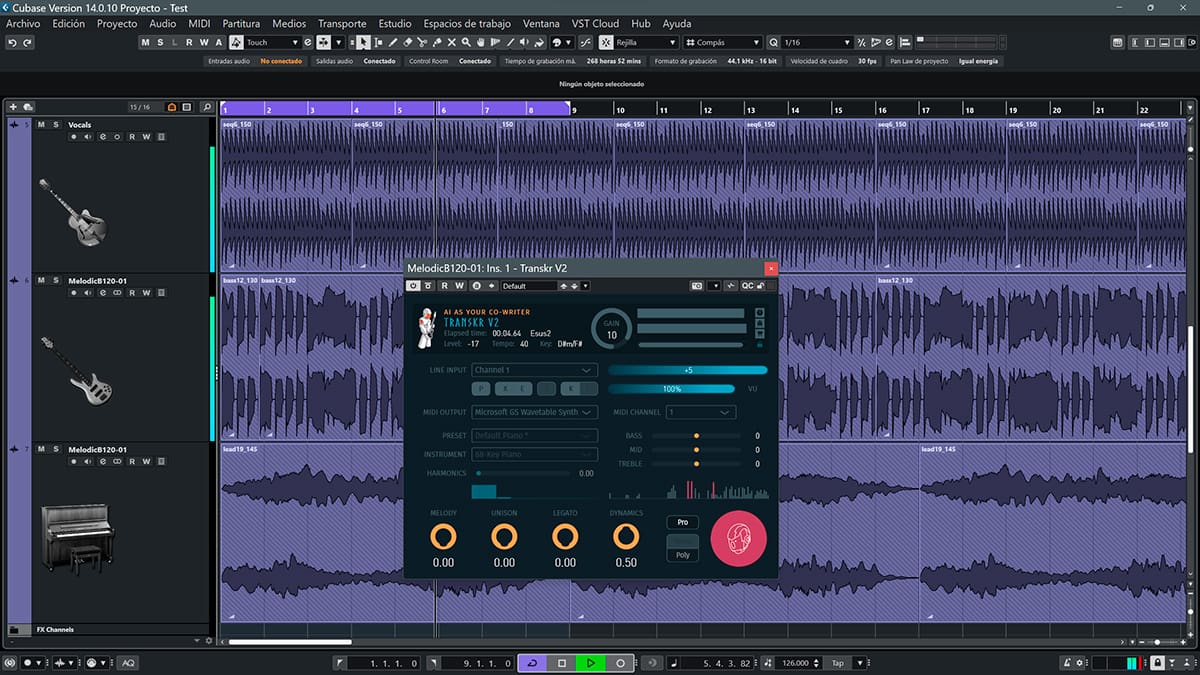
Task: Toggle global Write W in toolbar
Action: (204, 42)
